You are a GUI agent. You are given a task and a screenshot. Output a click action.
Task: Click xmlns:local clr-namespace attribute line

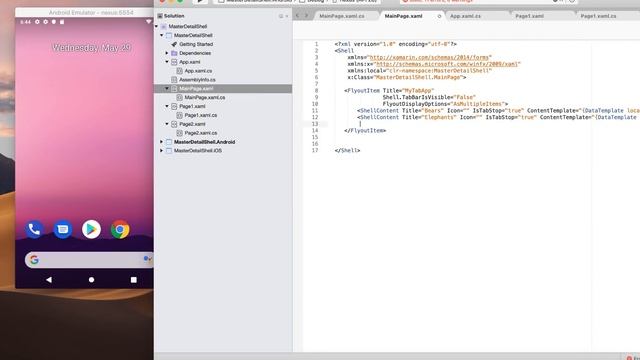click(420, 71)
